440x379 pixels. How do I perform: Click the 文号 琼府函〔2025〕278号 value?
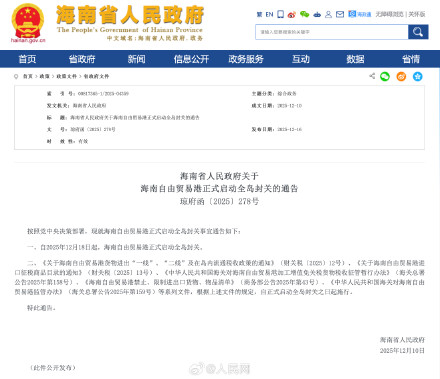tap(93, 129)
